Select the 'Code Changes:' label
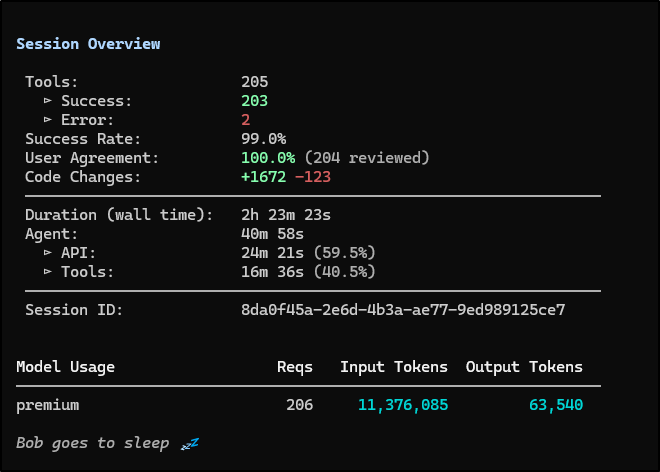660x472 pixels. [83, 177]
